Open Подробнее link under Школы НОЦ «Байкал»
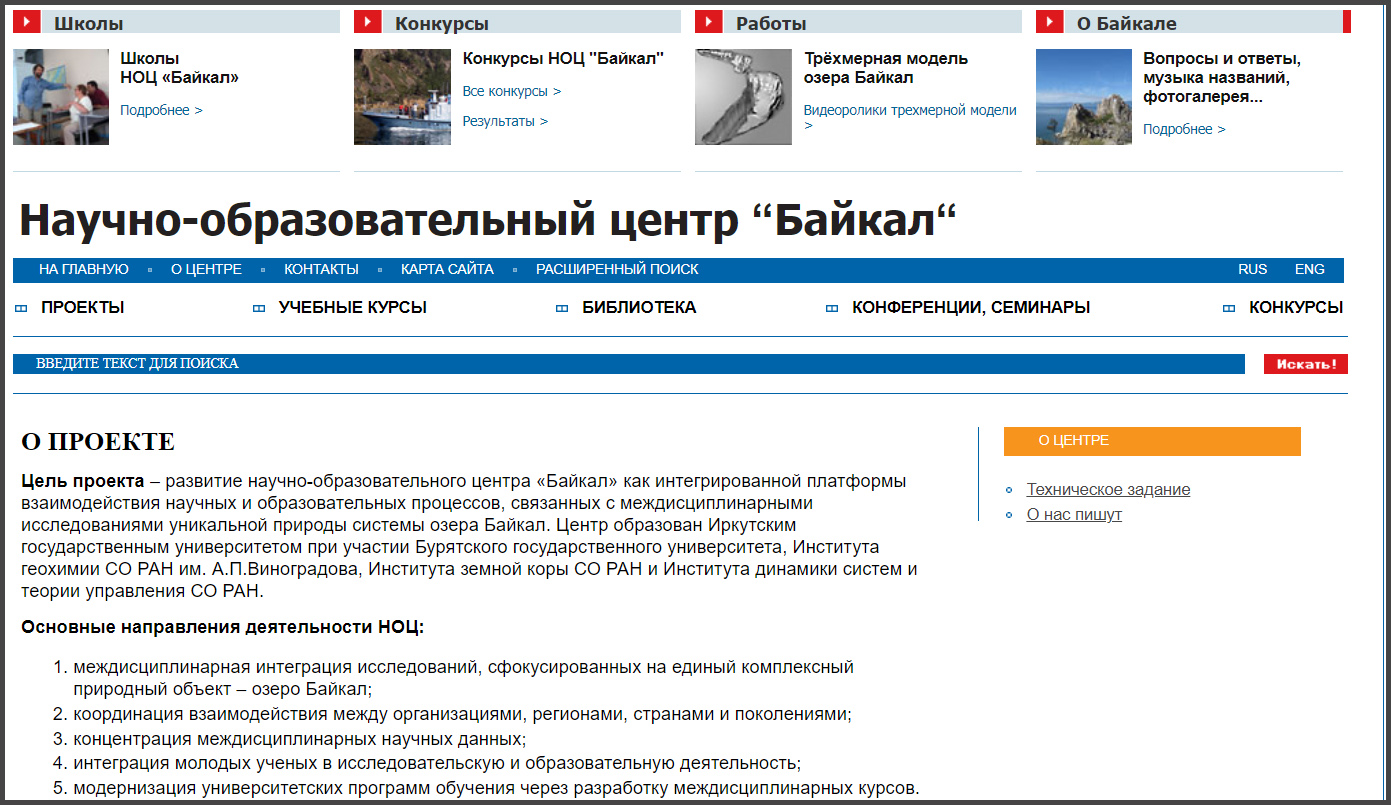The image size is (1391, 805). (161, 110)
